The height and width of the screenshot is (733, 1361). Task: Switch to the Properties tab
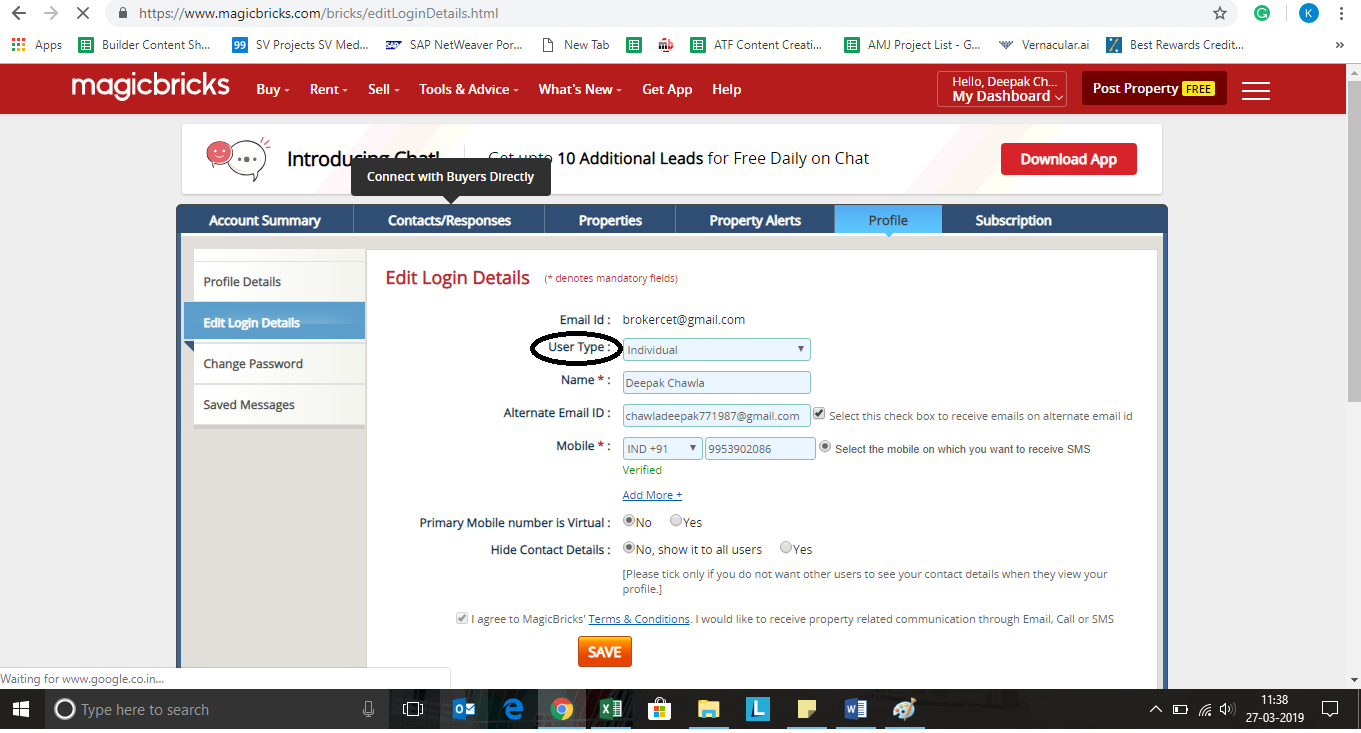click(x=610, y=220)
